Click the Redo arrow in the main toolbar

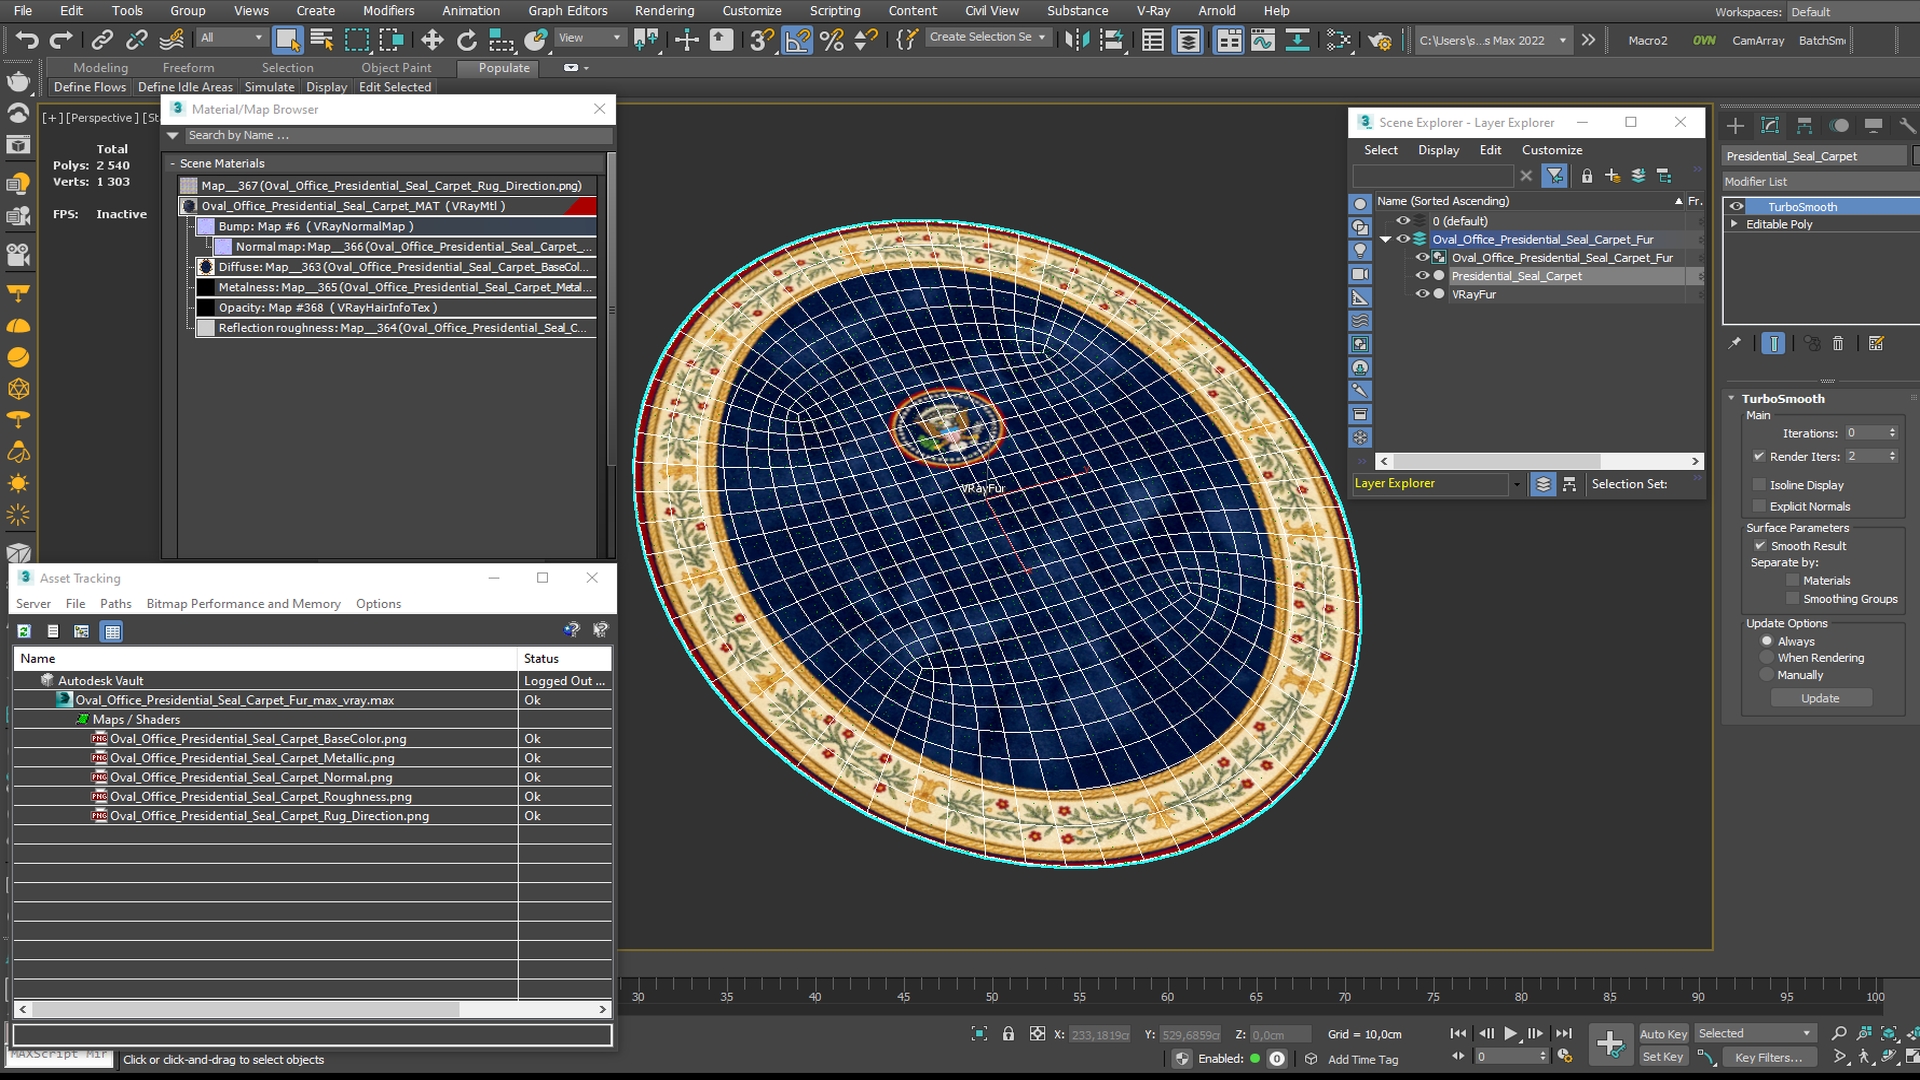[x=62, y=40]
